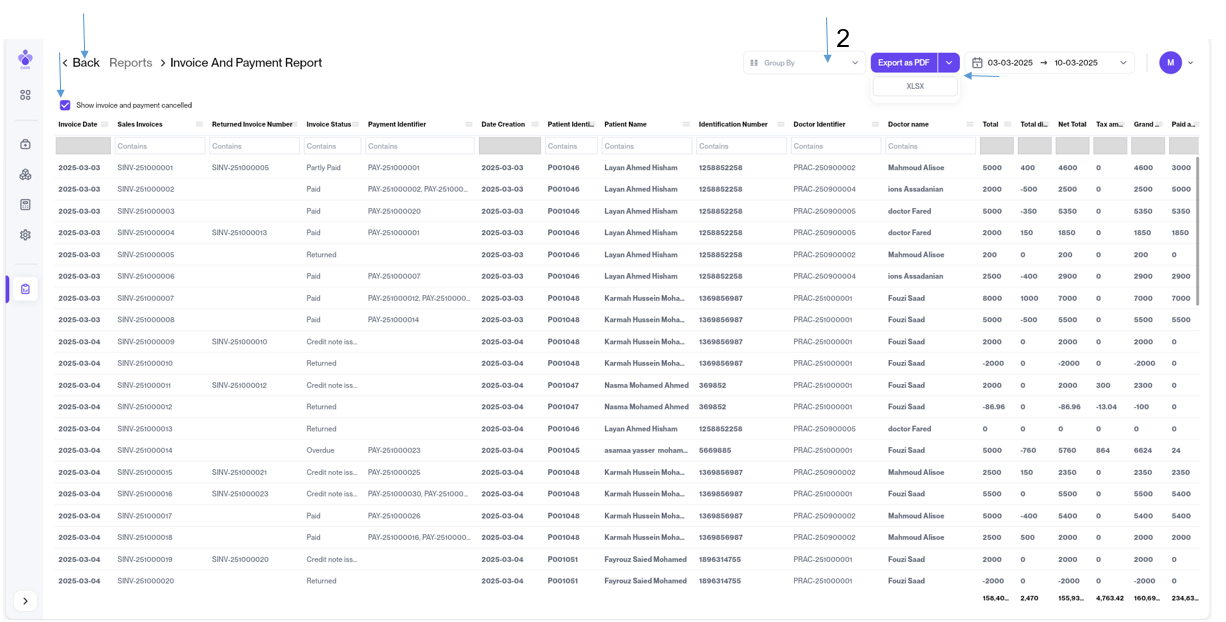Viewport: 1226px width, 622px height.
Task: Uncheck Show invoice and payment cancelled
Action: pyautogui.click(x=65, y=105)
